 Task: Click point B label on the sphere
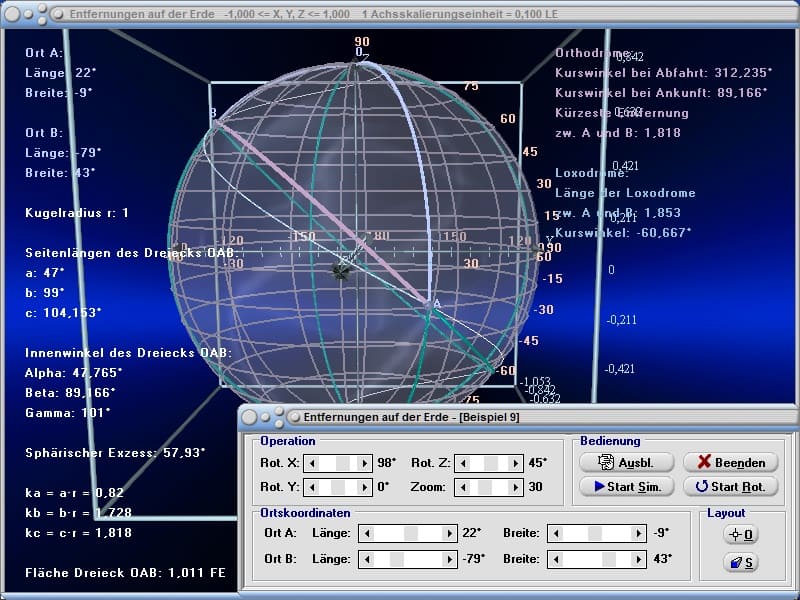(213, 112)
